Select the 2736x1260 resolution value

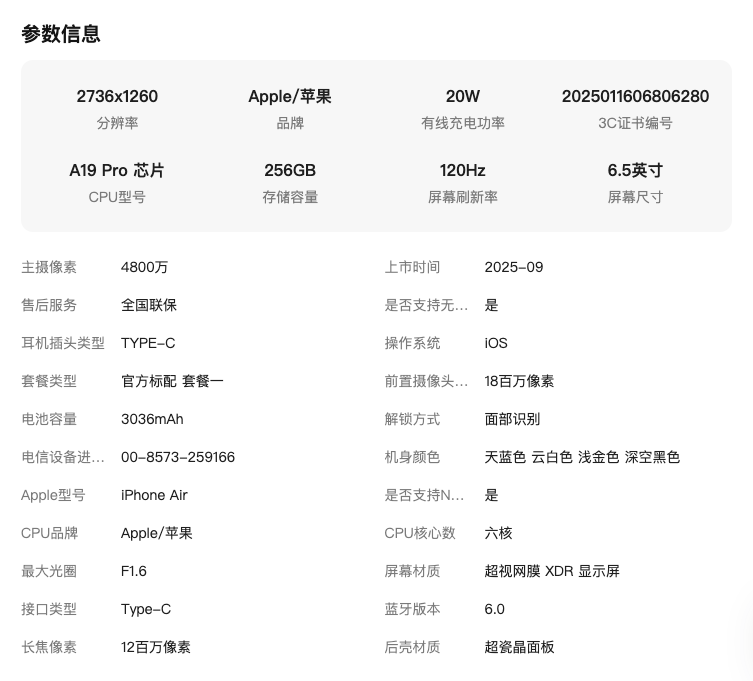(117, 97)
